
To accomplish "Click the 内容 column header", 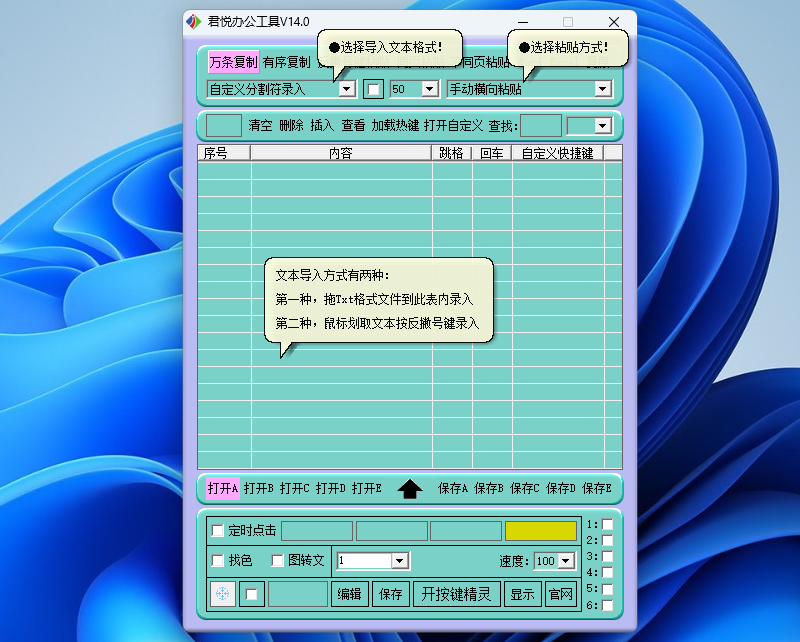I will point(341,153).
